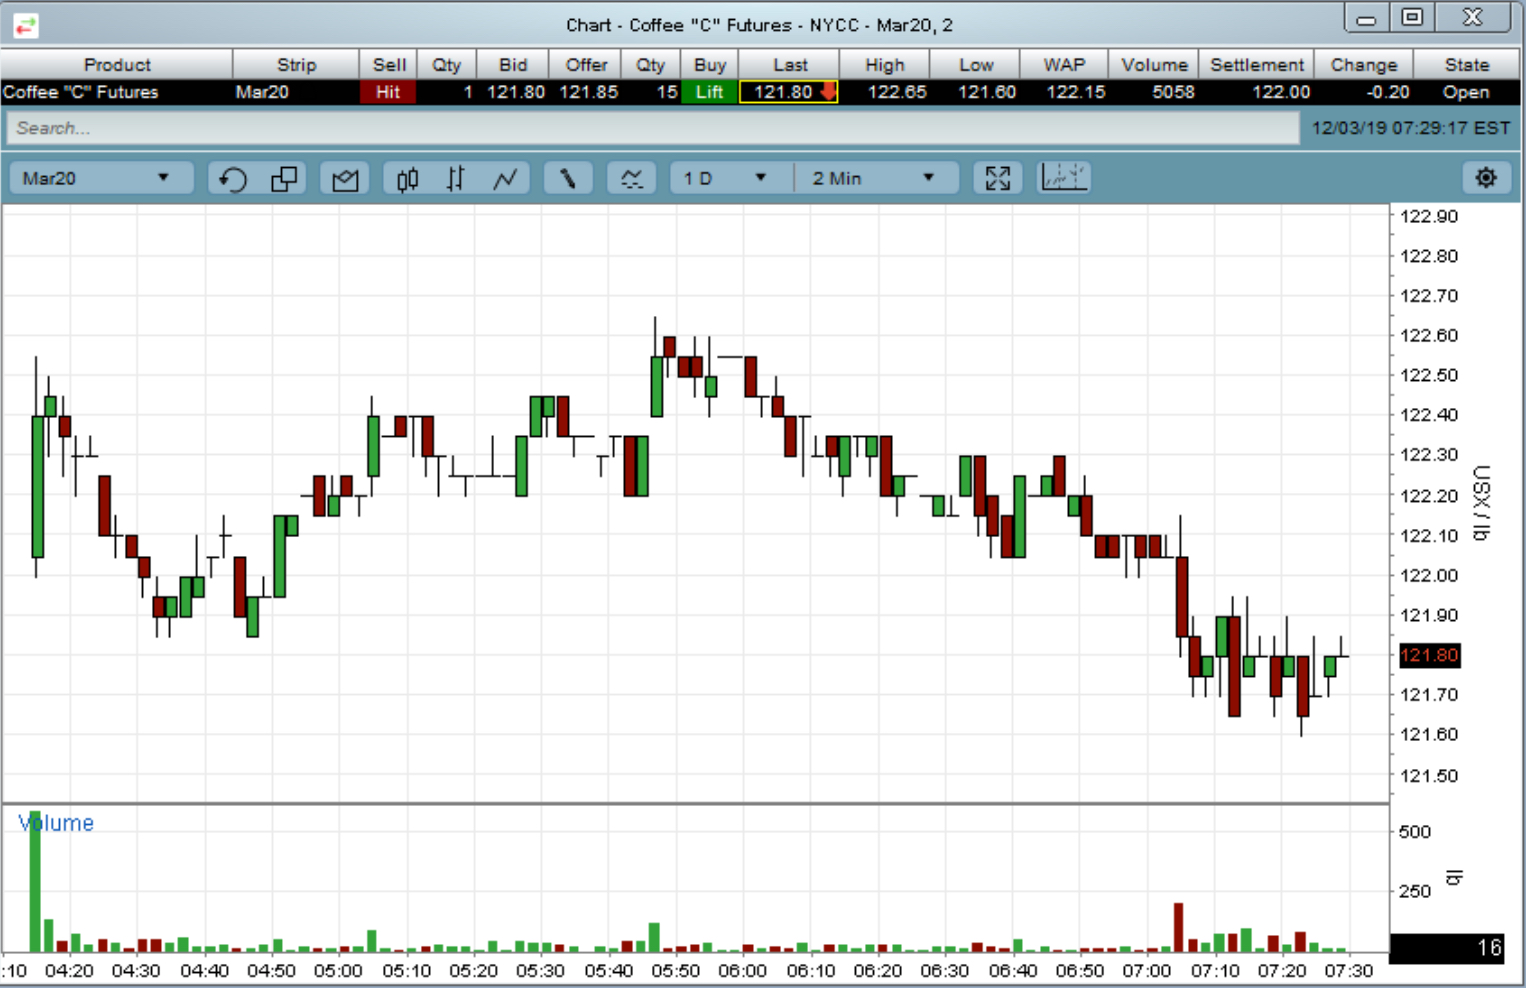Switch to line chart style
The width and height of the screenshot is (1526, 988).
pyautogui.click(x=505, y=179)
